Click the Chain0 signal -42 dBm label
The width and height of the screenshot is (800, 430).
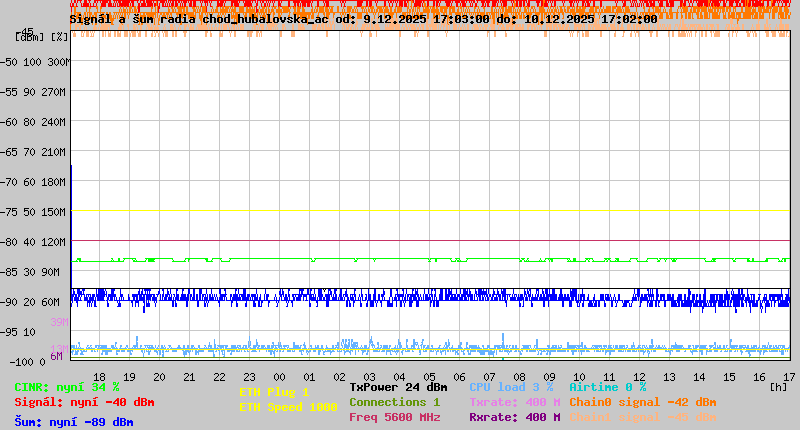point(642,402)
